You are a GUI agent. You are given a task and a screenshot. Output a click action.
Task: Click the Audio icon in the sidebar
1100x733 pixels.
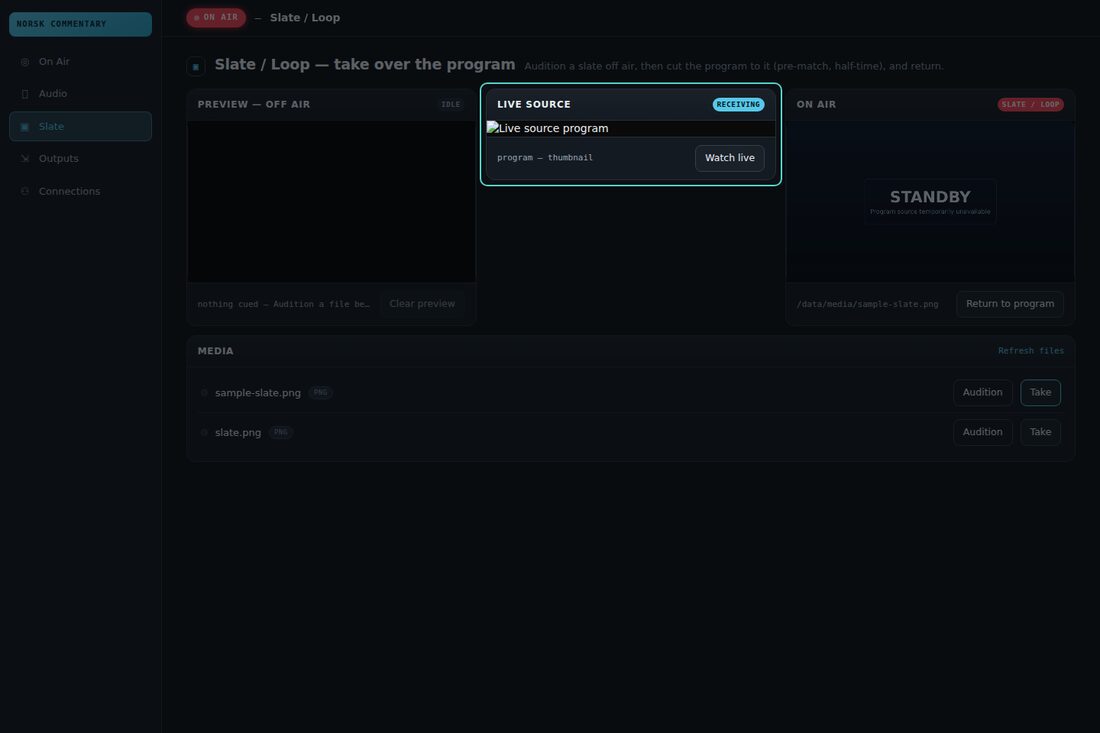point(25,94)
